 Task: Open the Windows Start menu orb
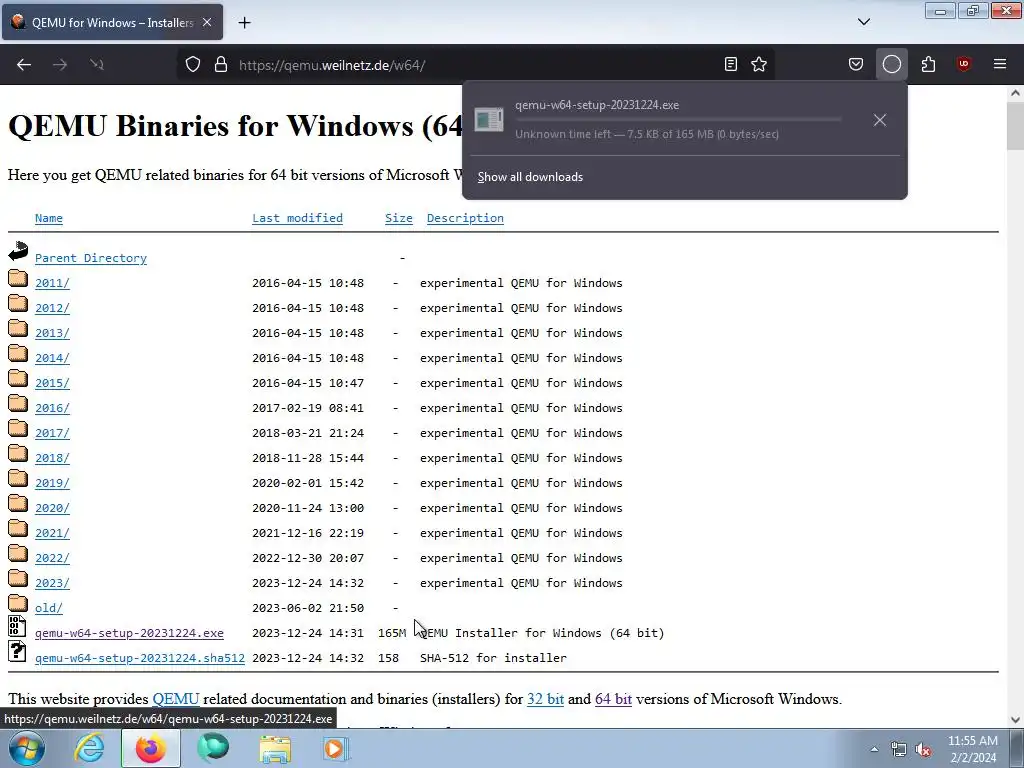(27, 748)
